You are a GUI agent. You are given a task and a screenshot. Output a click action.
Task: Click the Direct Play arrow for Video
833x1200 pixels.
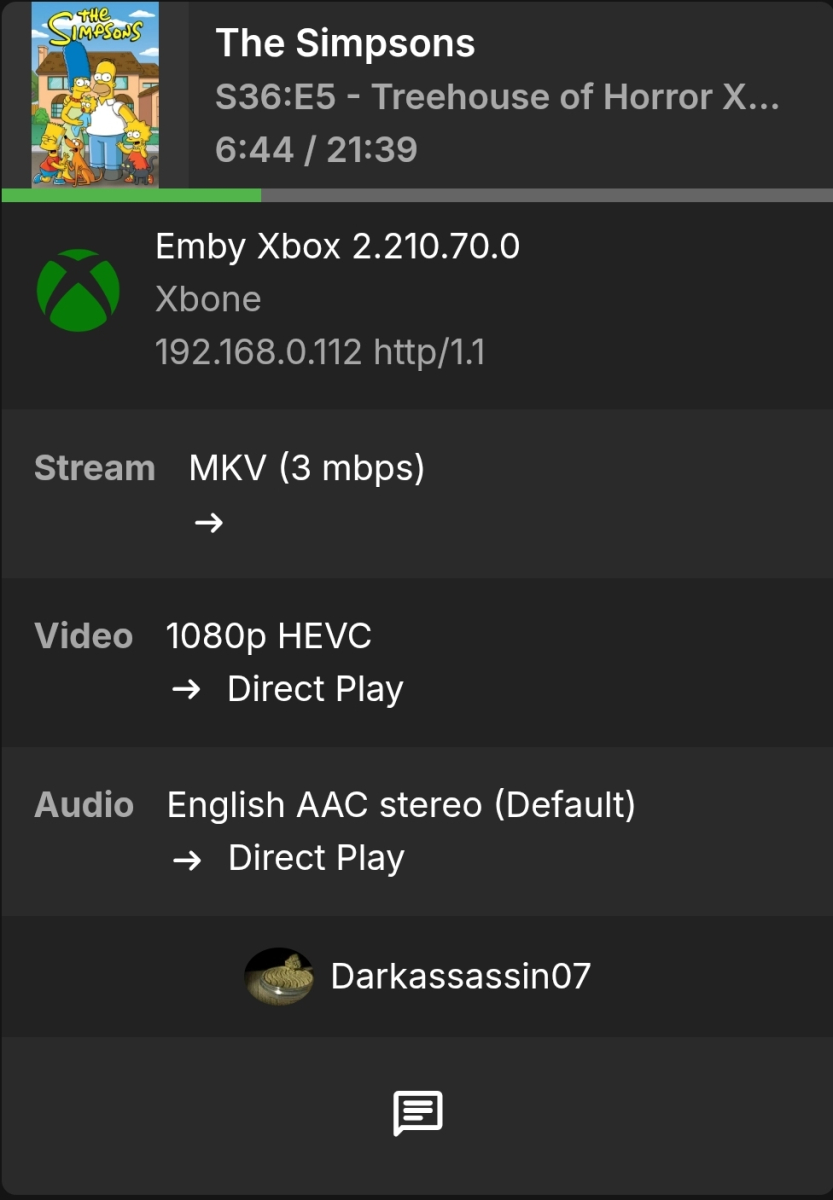187,689
